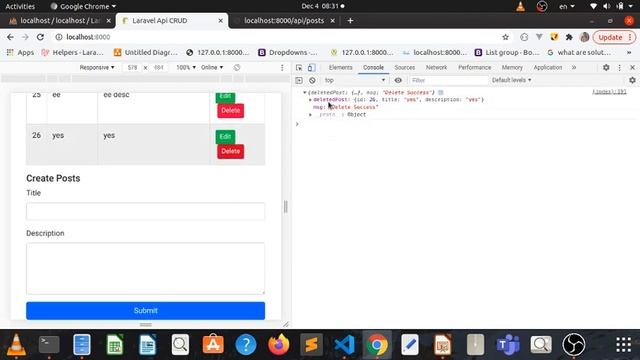Create a live expression using the eye icon
The height and width of the screenshot is (360, 640).
pyautogui.click(x=398, y=80)
